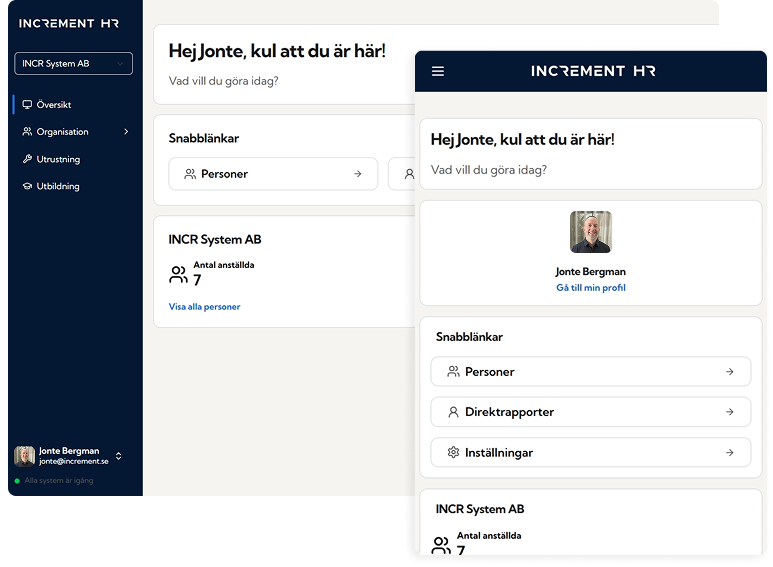
Task: Click the arrow in the Inställningar row
Action: tap(730, 453)
